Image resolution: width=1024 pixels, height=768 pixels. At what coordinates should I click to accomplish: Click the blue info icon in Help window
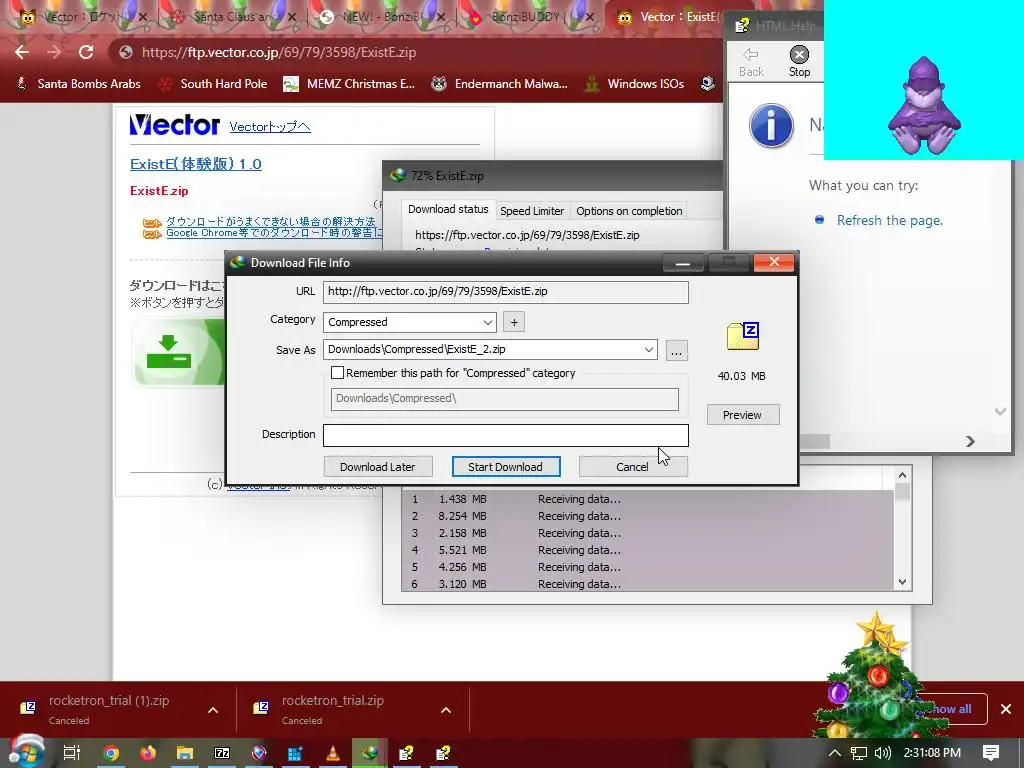[x=771, y=125]
